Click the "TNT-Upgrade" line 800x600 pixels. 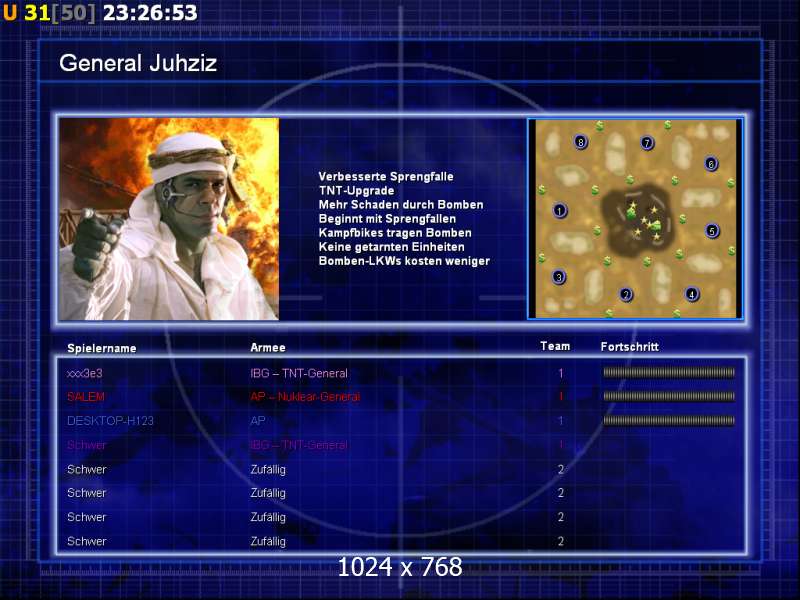[x=356, y=191]
